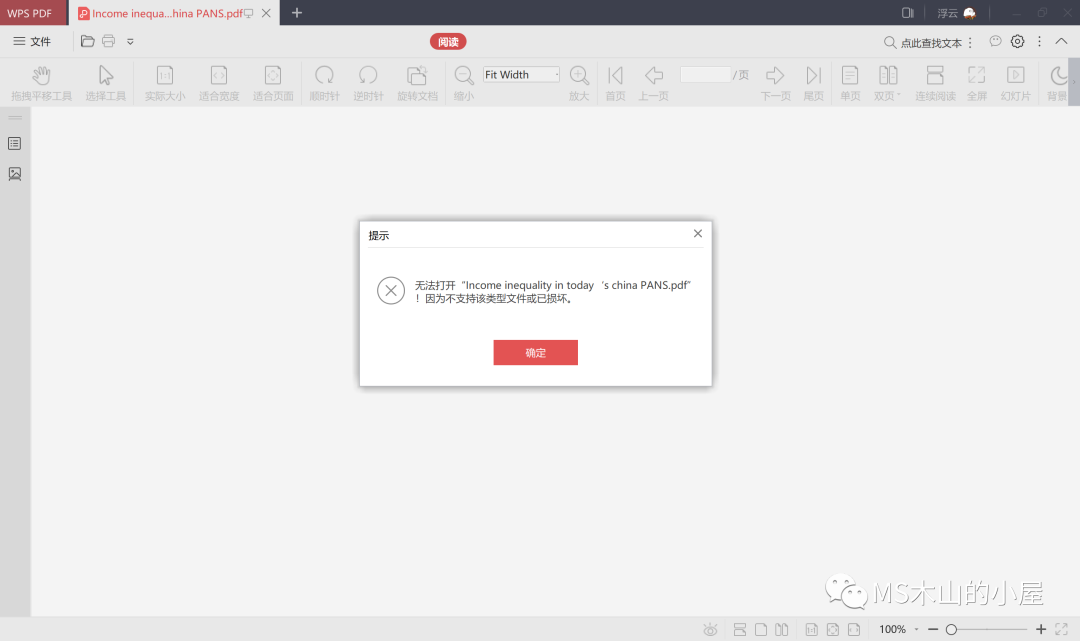Open the outline/bookmarks sidebar panel
This screenshot has width=1080, height=641.
[14, 143]
